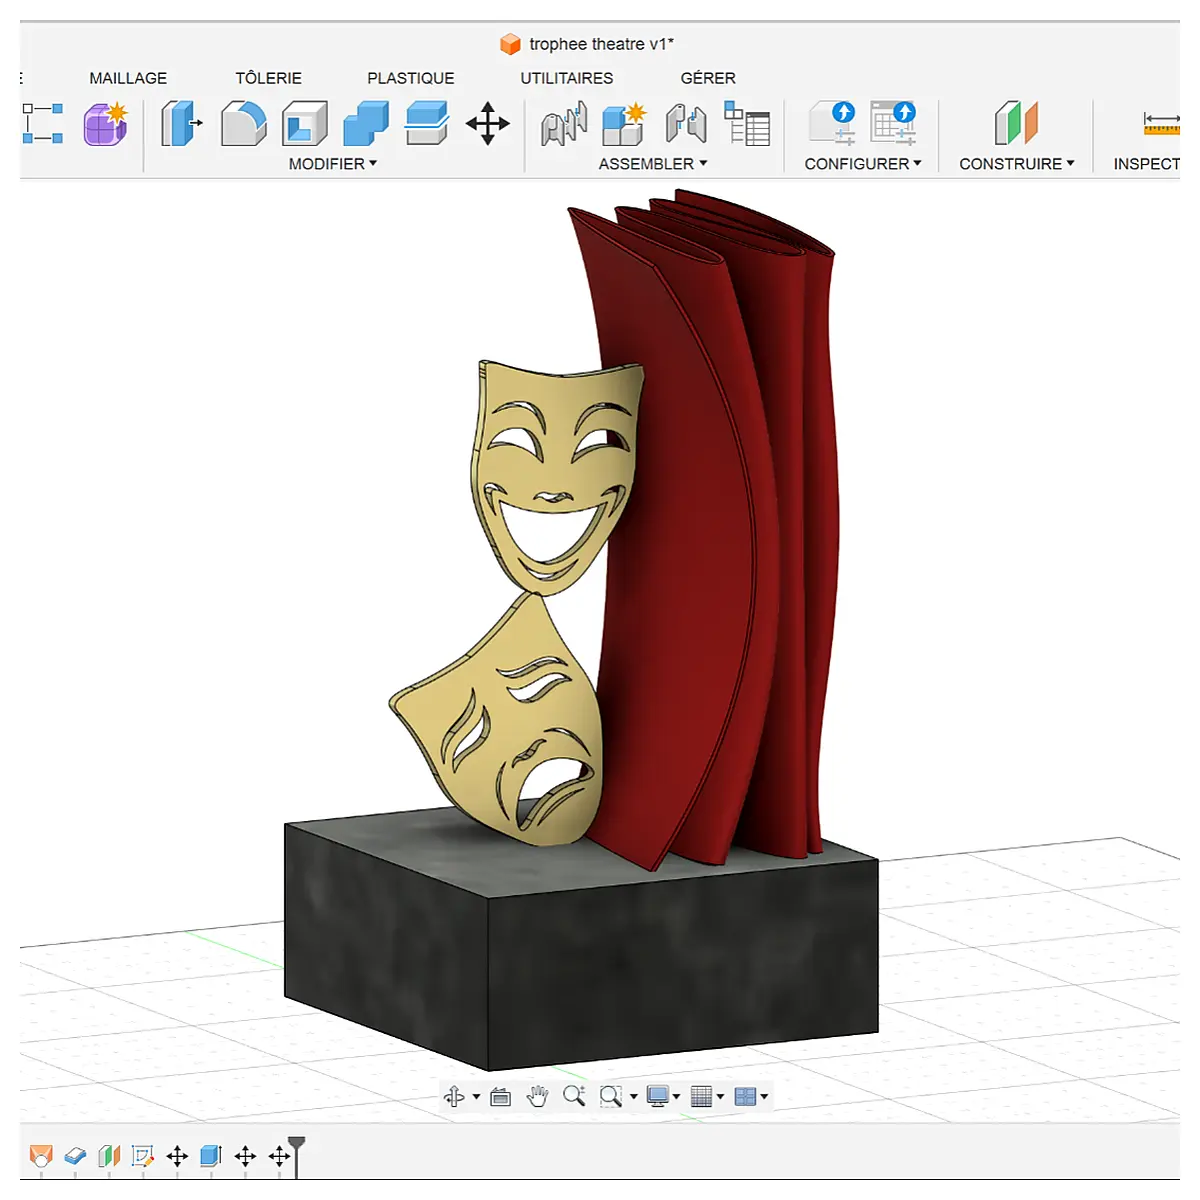
Task: Click the Configure Model icon
Action: [x=832, y=124]
